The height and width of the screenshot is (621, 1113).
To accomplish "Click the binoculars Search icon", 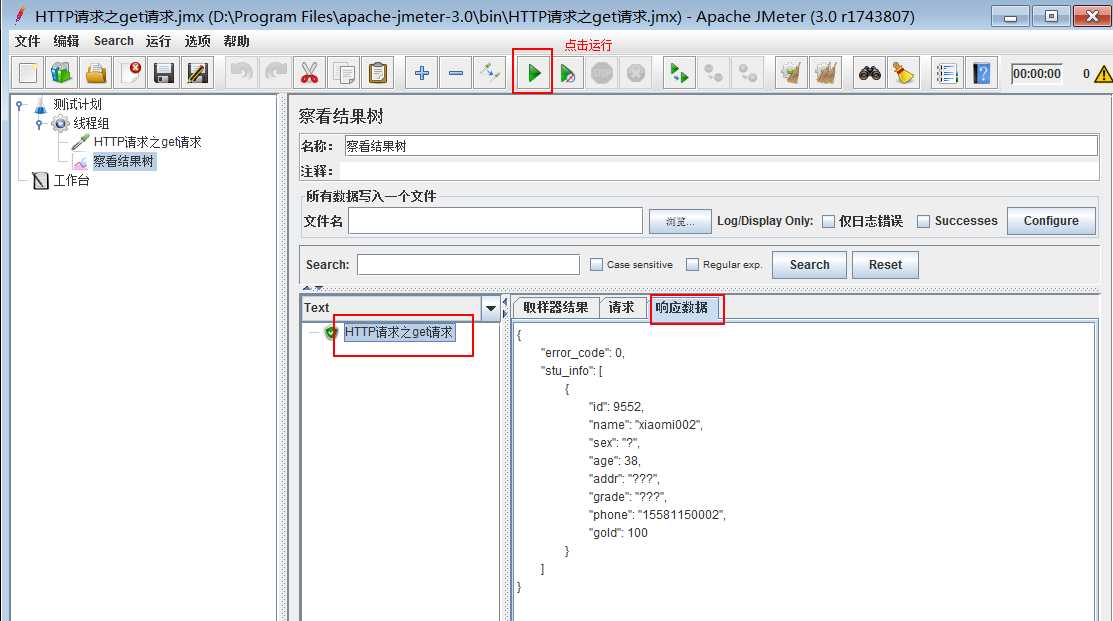I will click(x=870, y=73).
